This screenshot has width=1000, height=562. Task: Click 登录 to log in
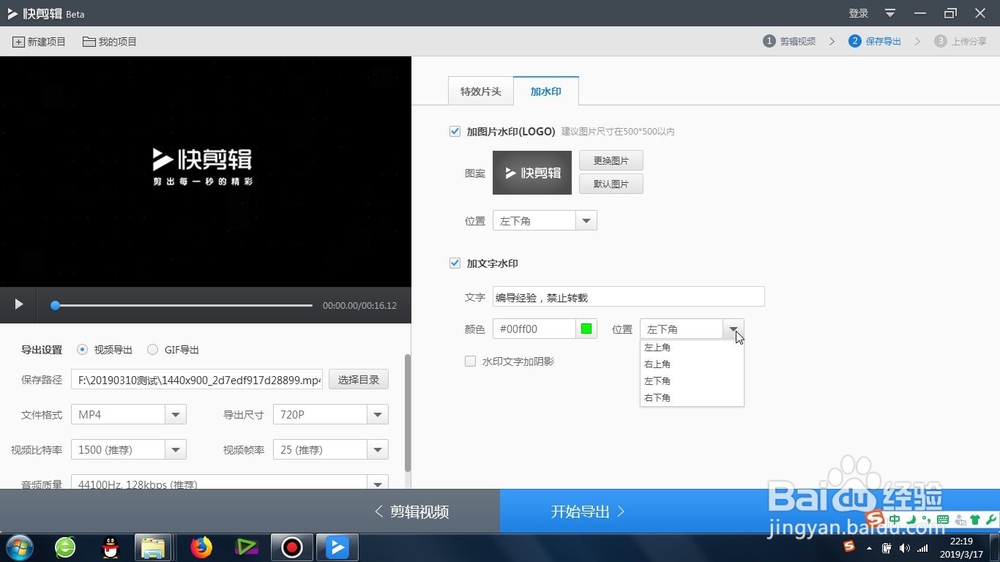[858, 13]
